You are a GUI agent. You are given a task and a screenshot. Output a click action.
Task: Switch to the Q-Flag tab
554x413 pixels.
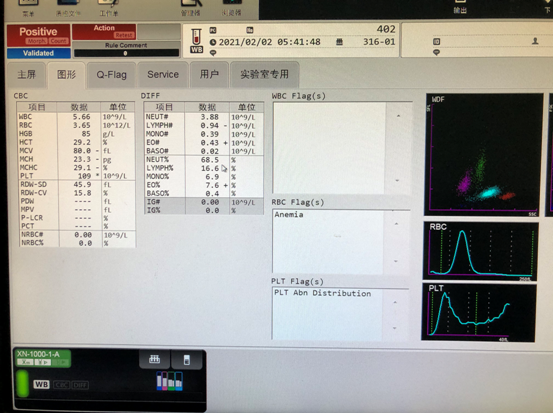(112, 75)
